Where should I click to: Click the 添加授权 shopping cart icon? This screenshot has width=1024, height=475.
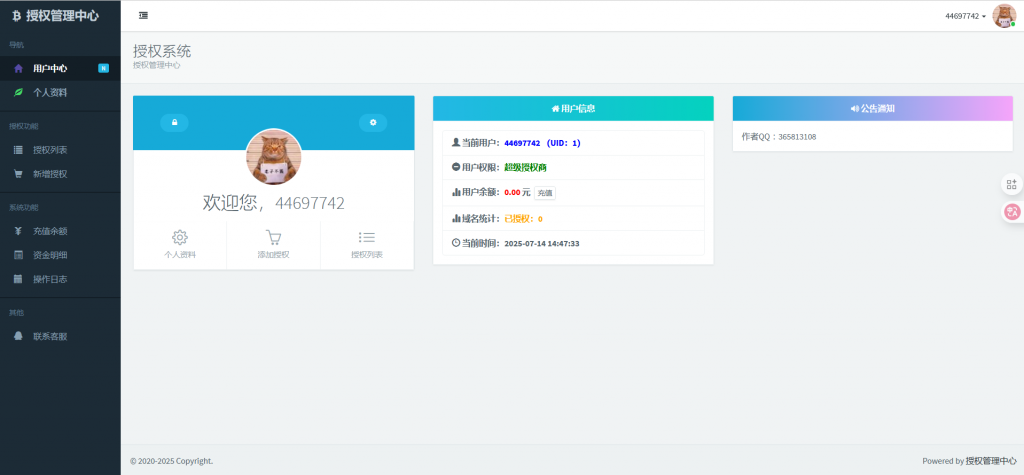[273, 238]
